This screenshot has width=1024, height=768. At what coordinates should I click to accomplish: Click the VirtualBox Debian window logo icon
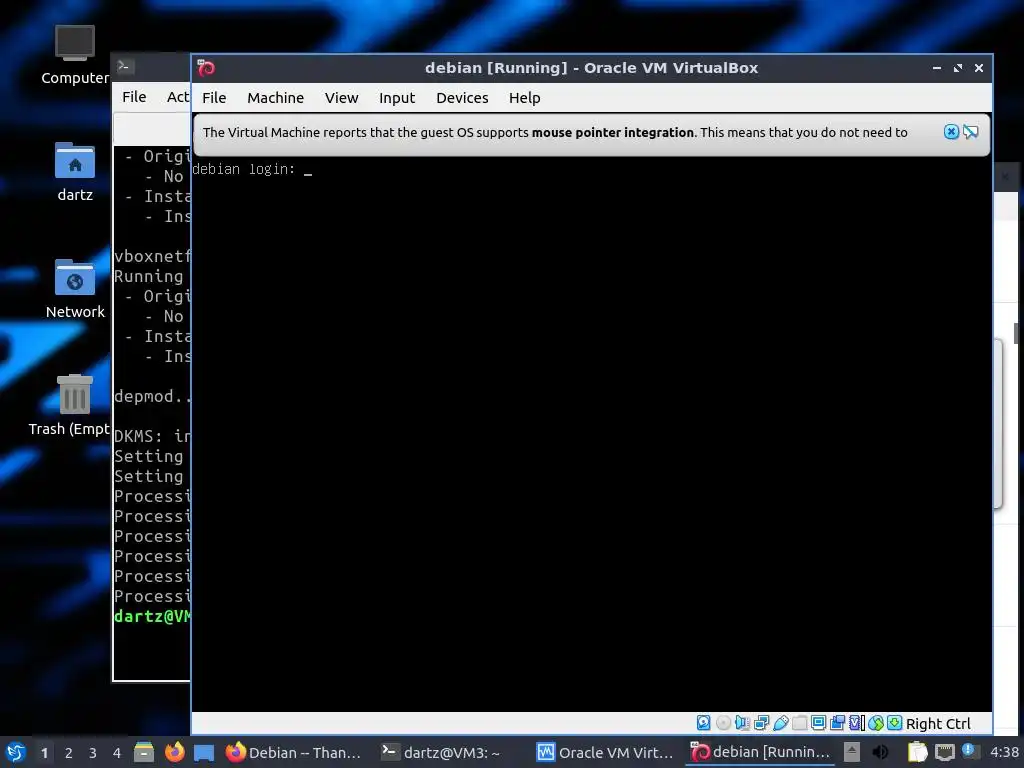point(206,68)
